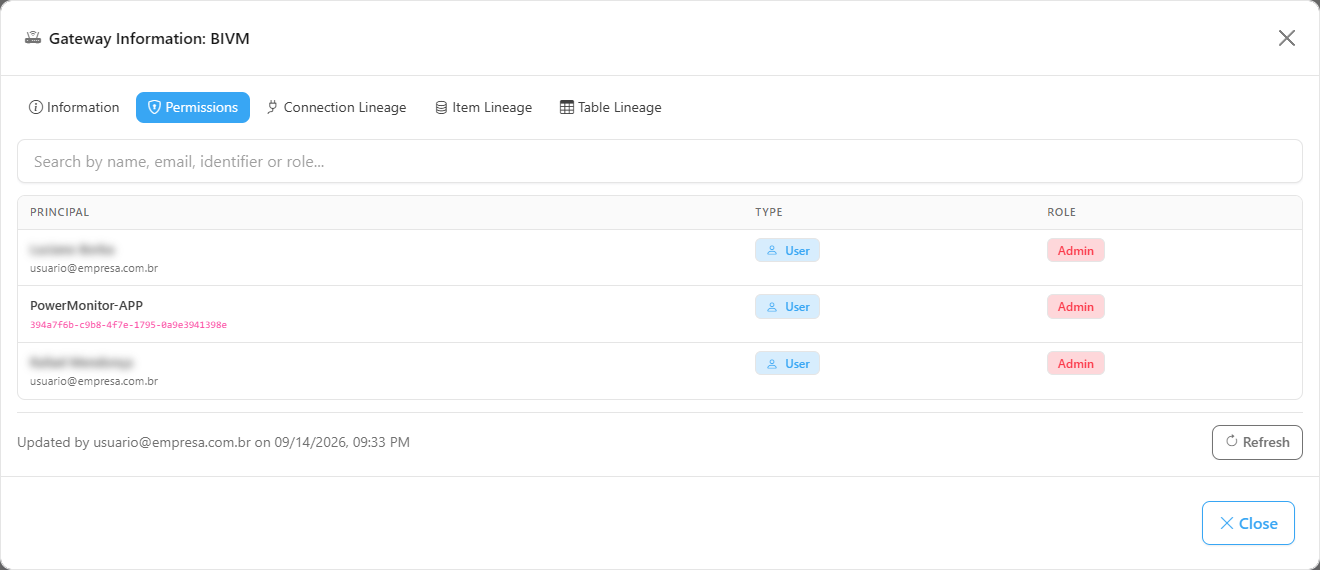
Task: Click the refresh arrow icon in Refresh button
Action: coord(1232,441)
